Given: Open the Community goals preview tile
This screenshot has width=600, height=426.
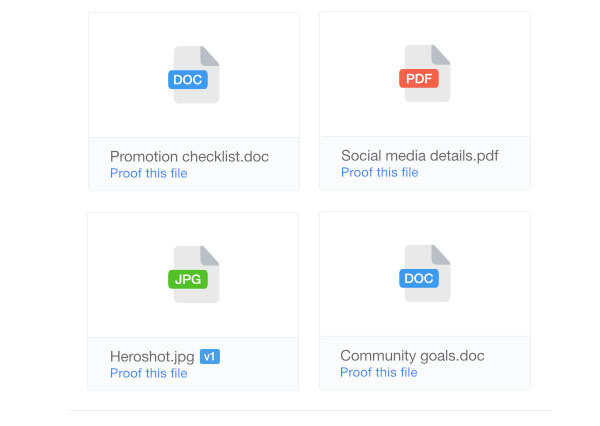Looking at the screenshot, I should click(x=425, y=274).
